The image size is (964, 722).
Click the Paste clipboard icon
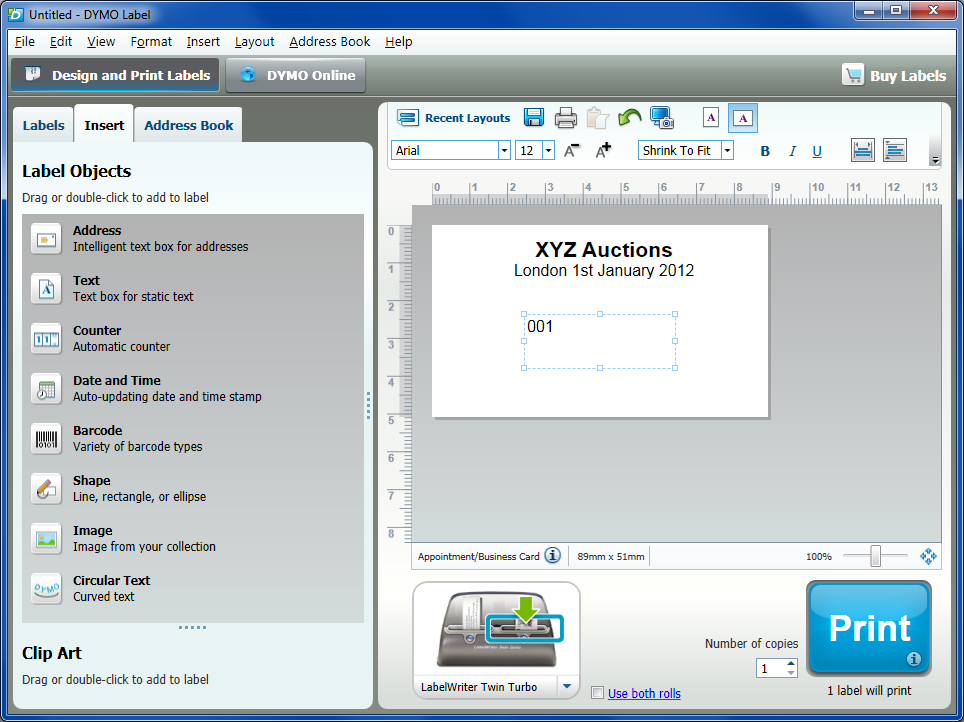[x=597, y=117]
